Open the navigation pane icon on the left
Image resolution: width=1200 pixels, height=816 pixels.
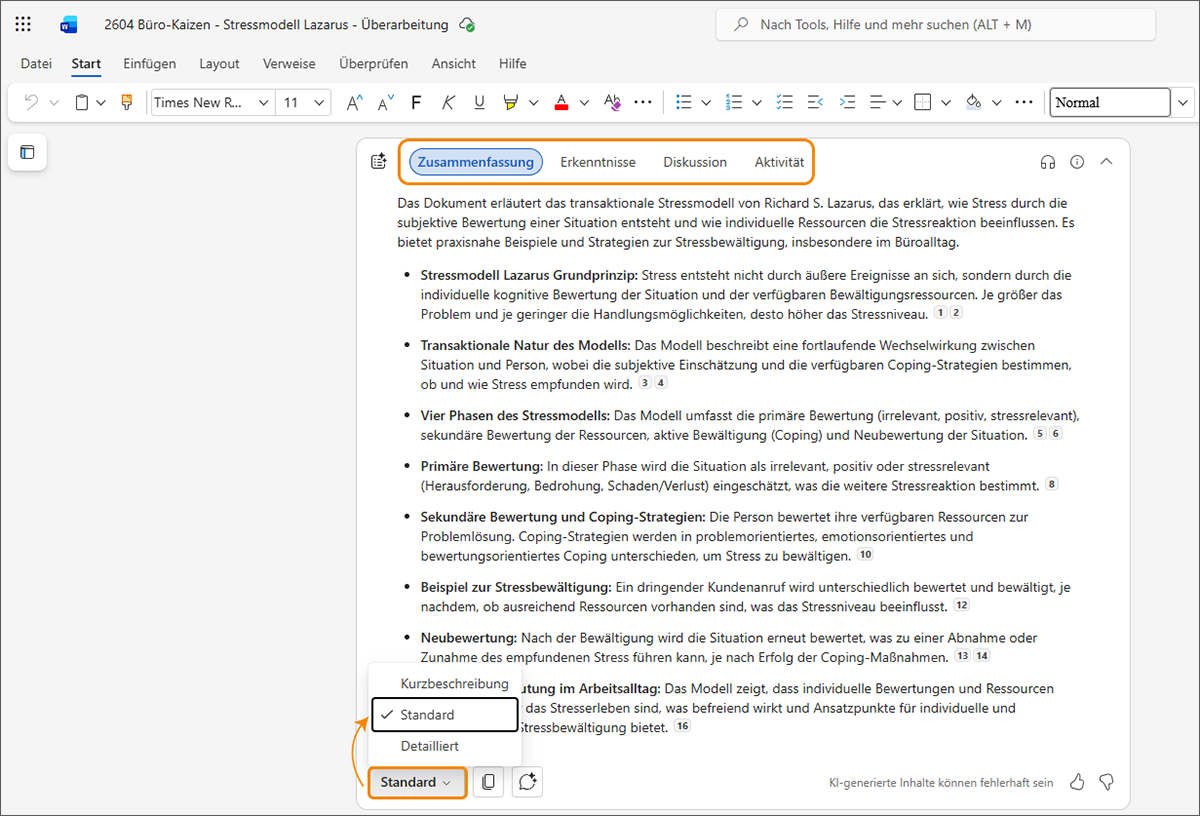[27, 152]
